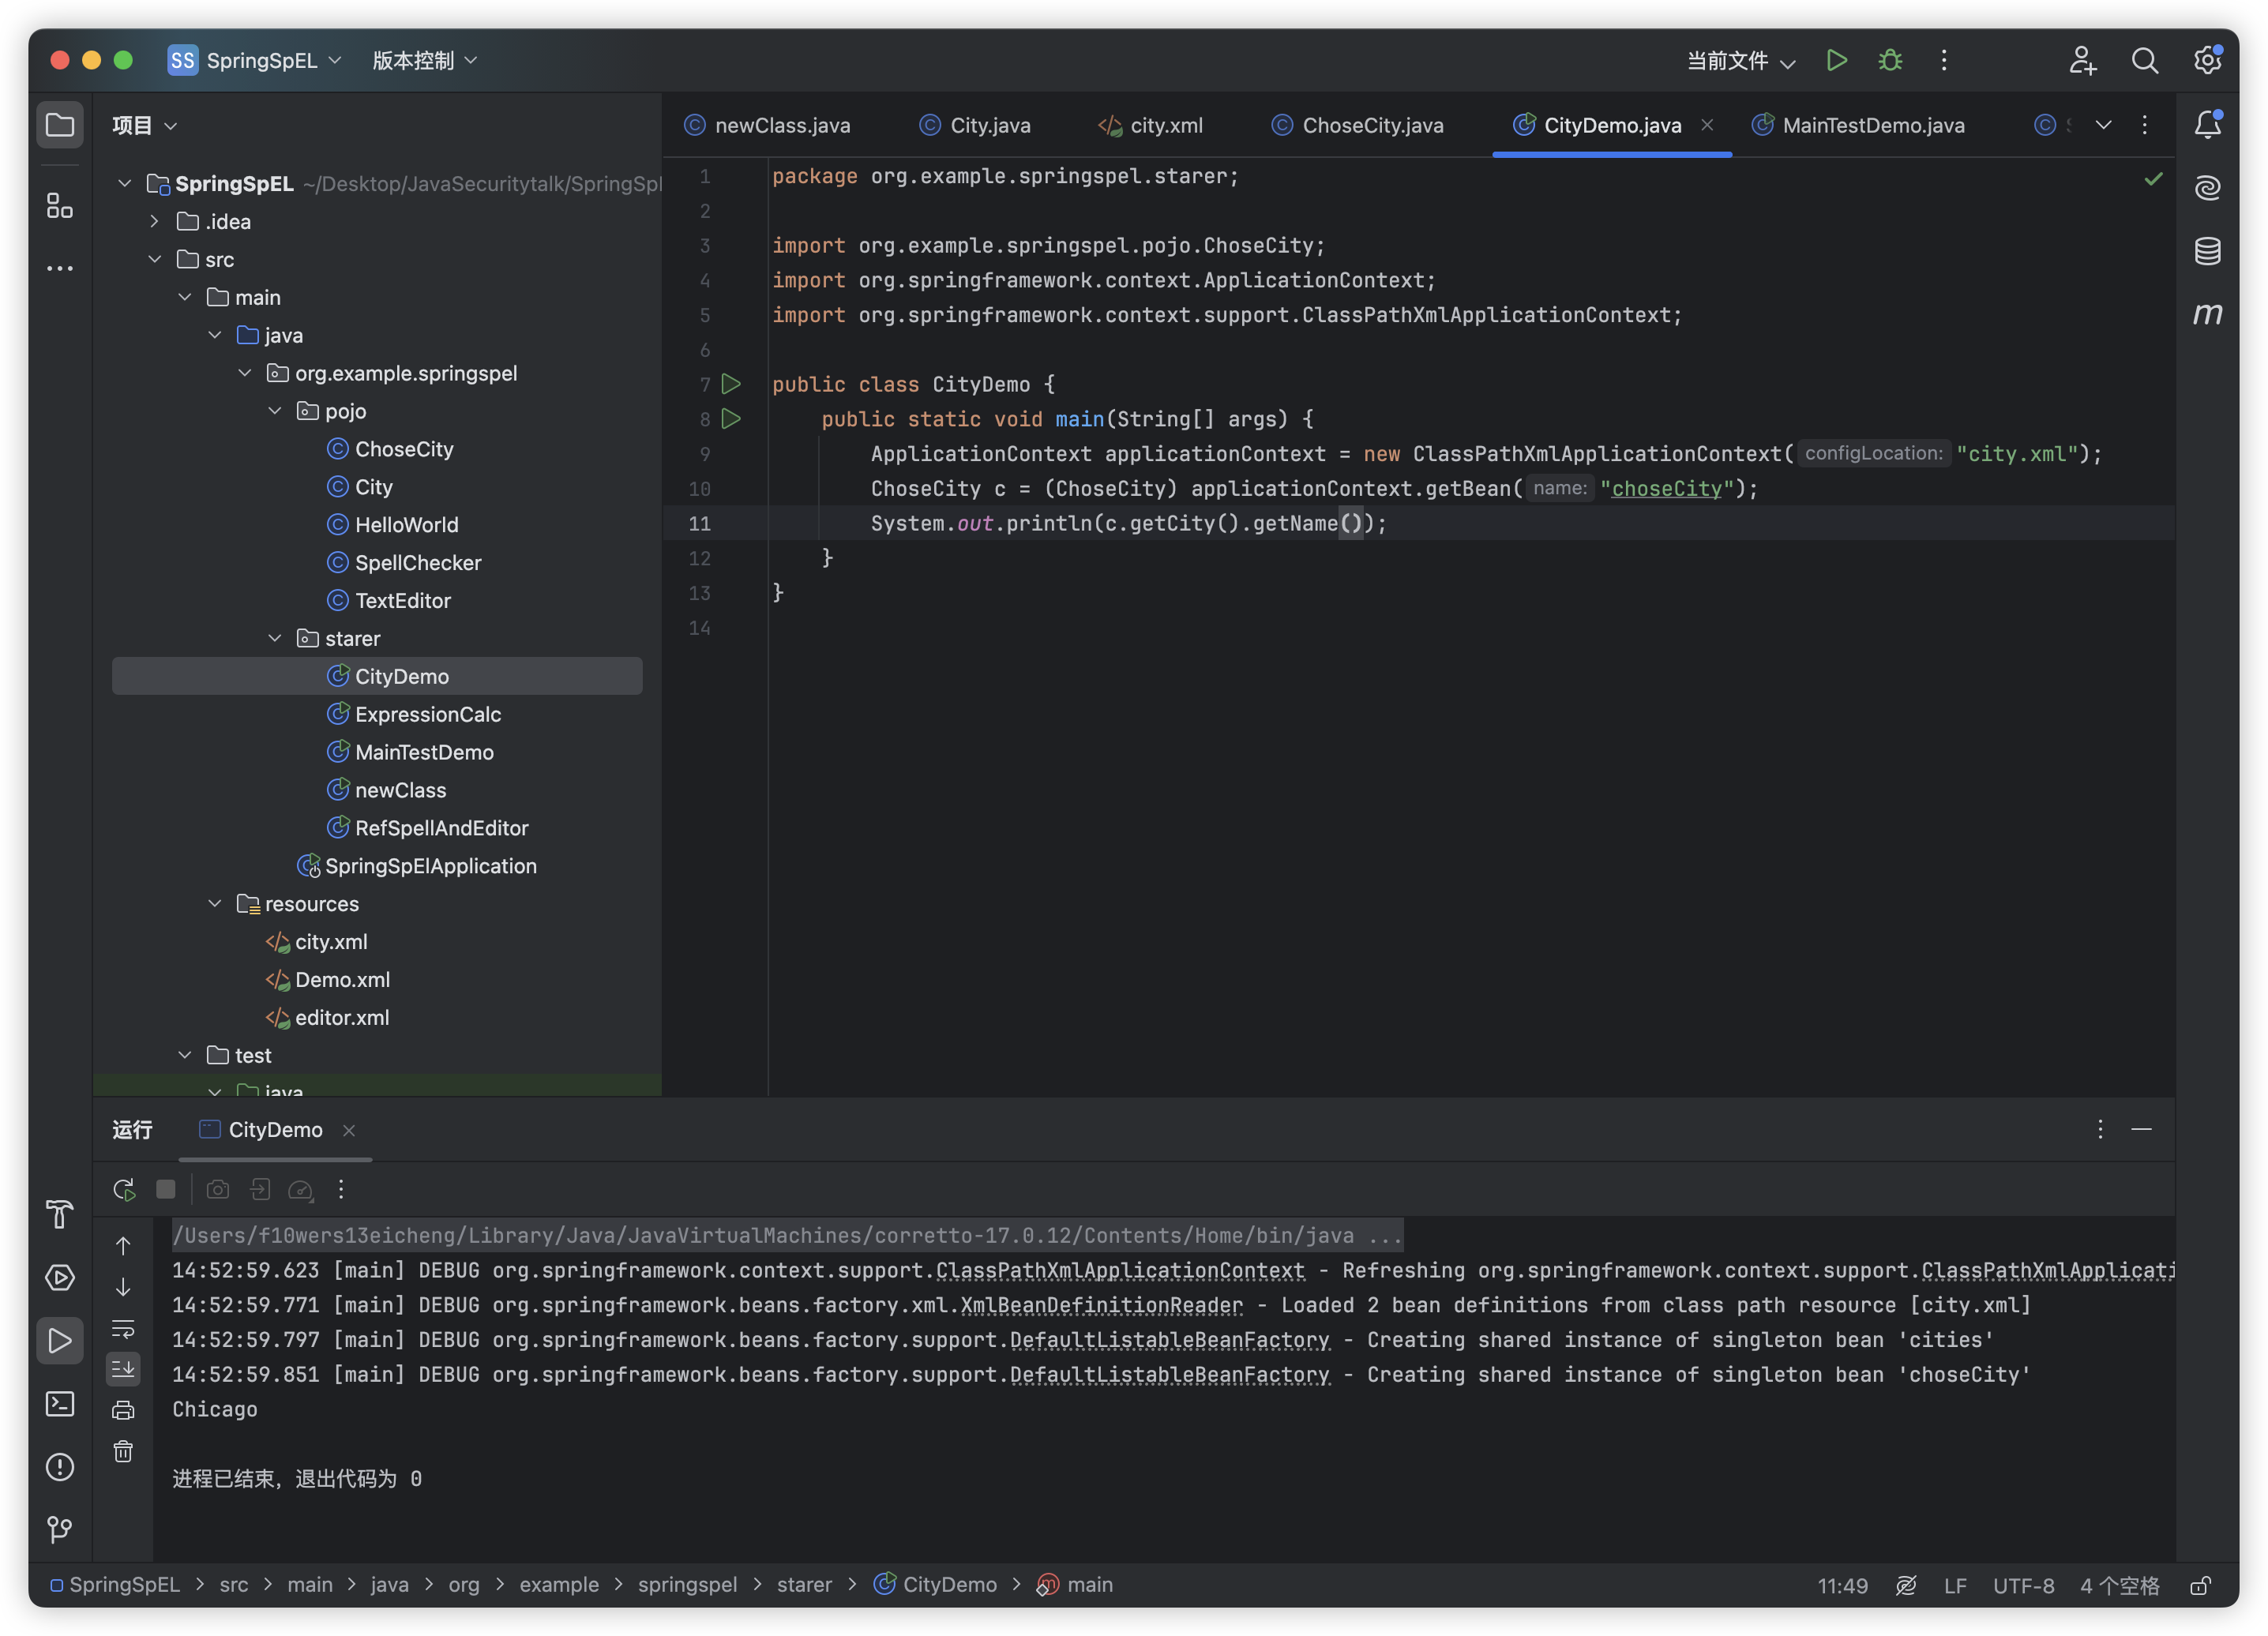Clear console output with the trash icon
Screen dimensions: 2268x1636
coord(123,1451)
